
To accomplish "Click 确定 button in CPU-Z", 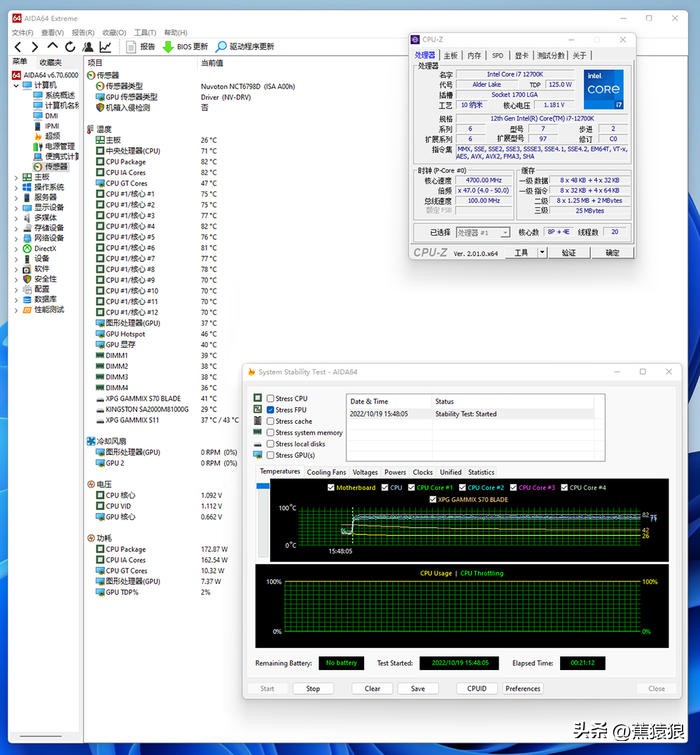I will click(x=612, y=252).
